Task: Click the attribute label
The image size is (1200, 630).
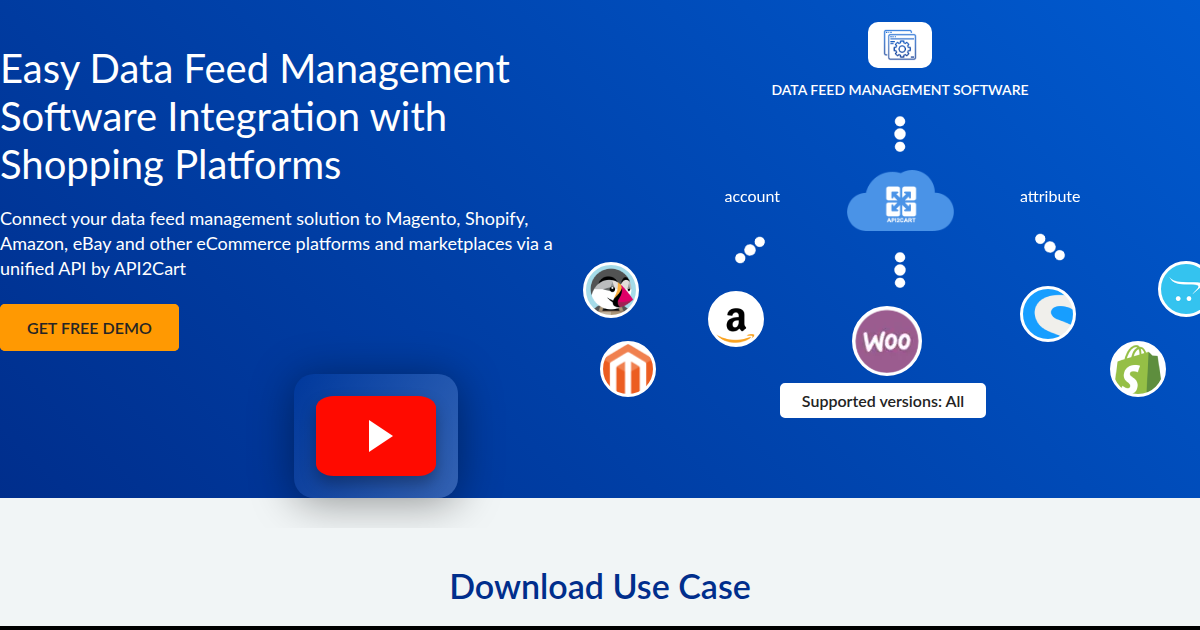Action: (1050, 197)
